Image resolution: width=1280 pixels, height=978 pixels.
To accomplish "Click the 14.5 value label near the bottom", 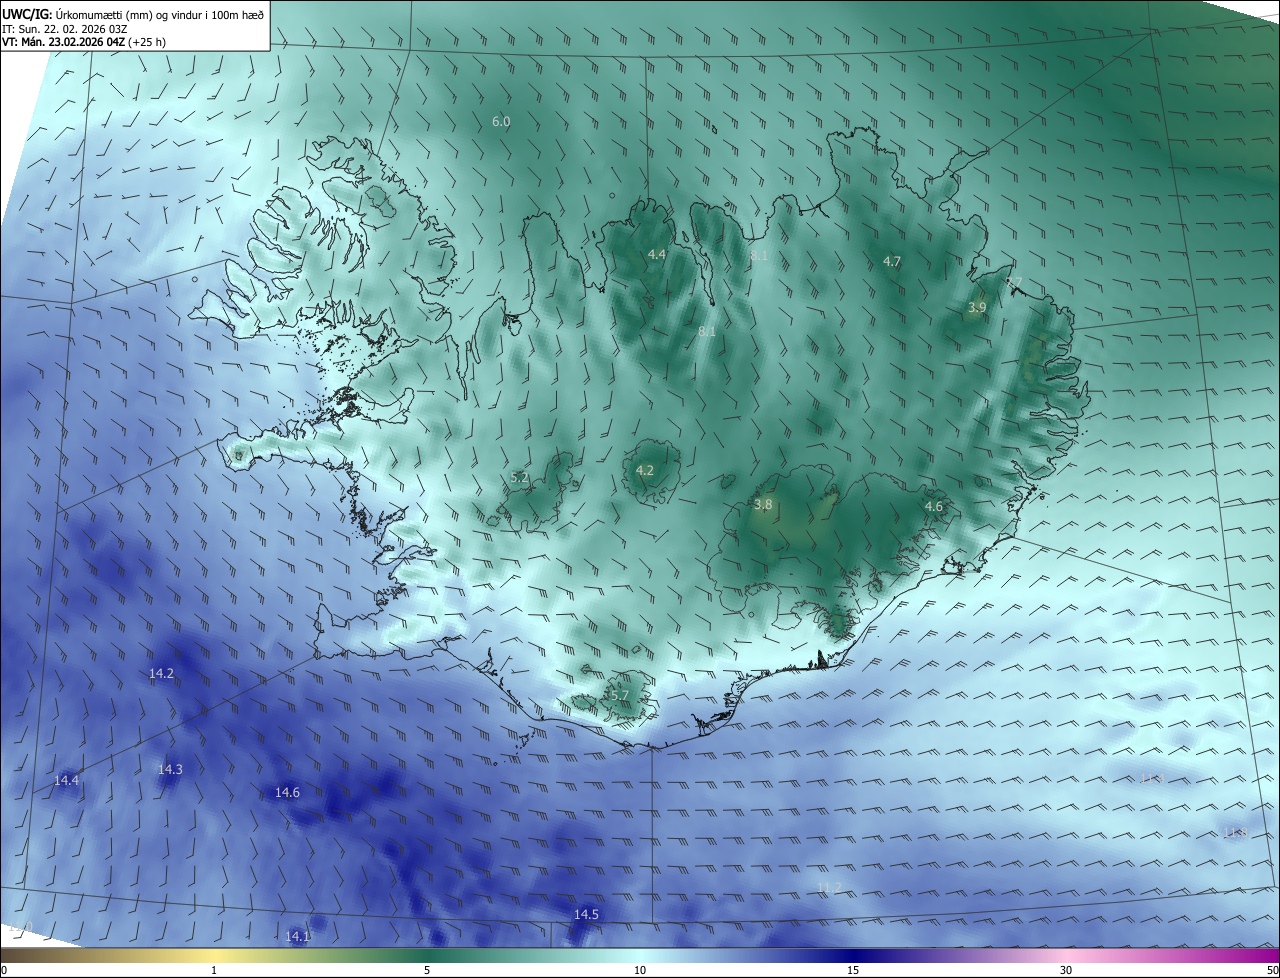I will 586,915.
